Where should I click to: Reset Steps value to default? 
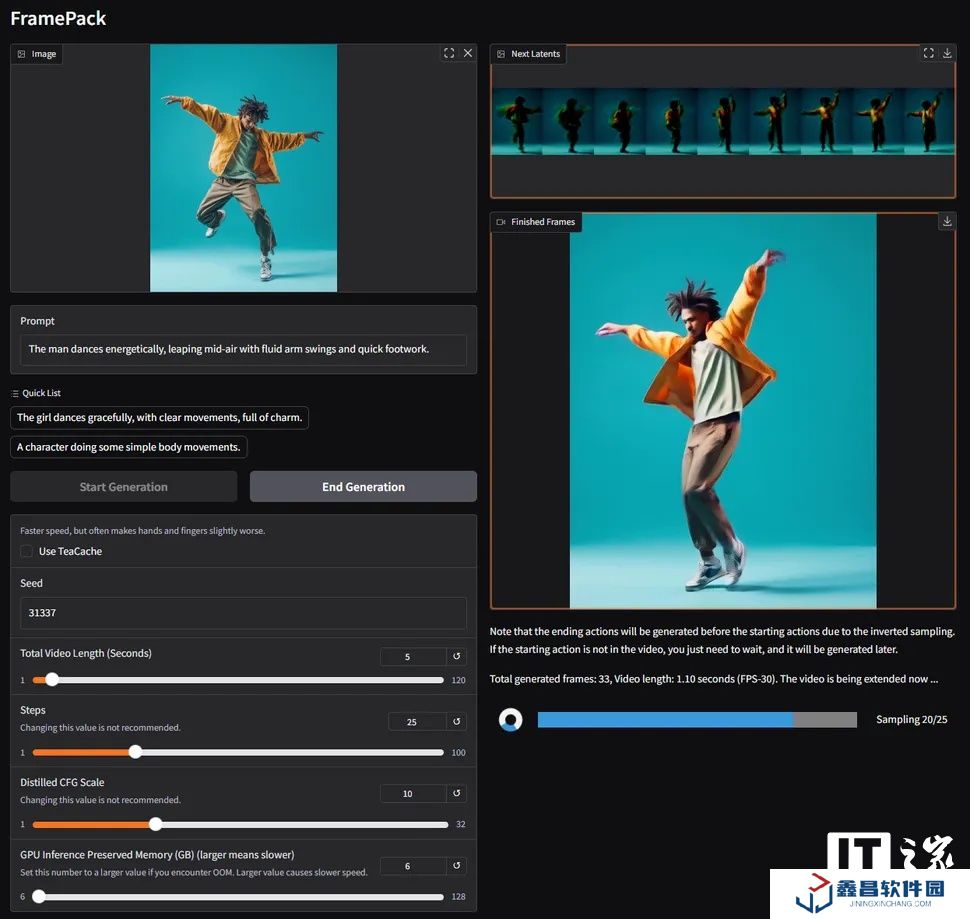[457, 722]
